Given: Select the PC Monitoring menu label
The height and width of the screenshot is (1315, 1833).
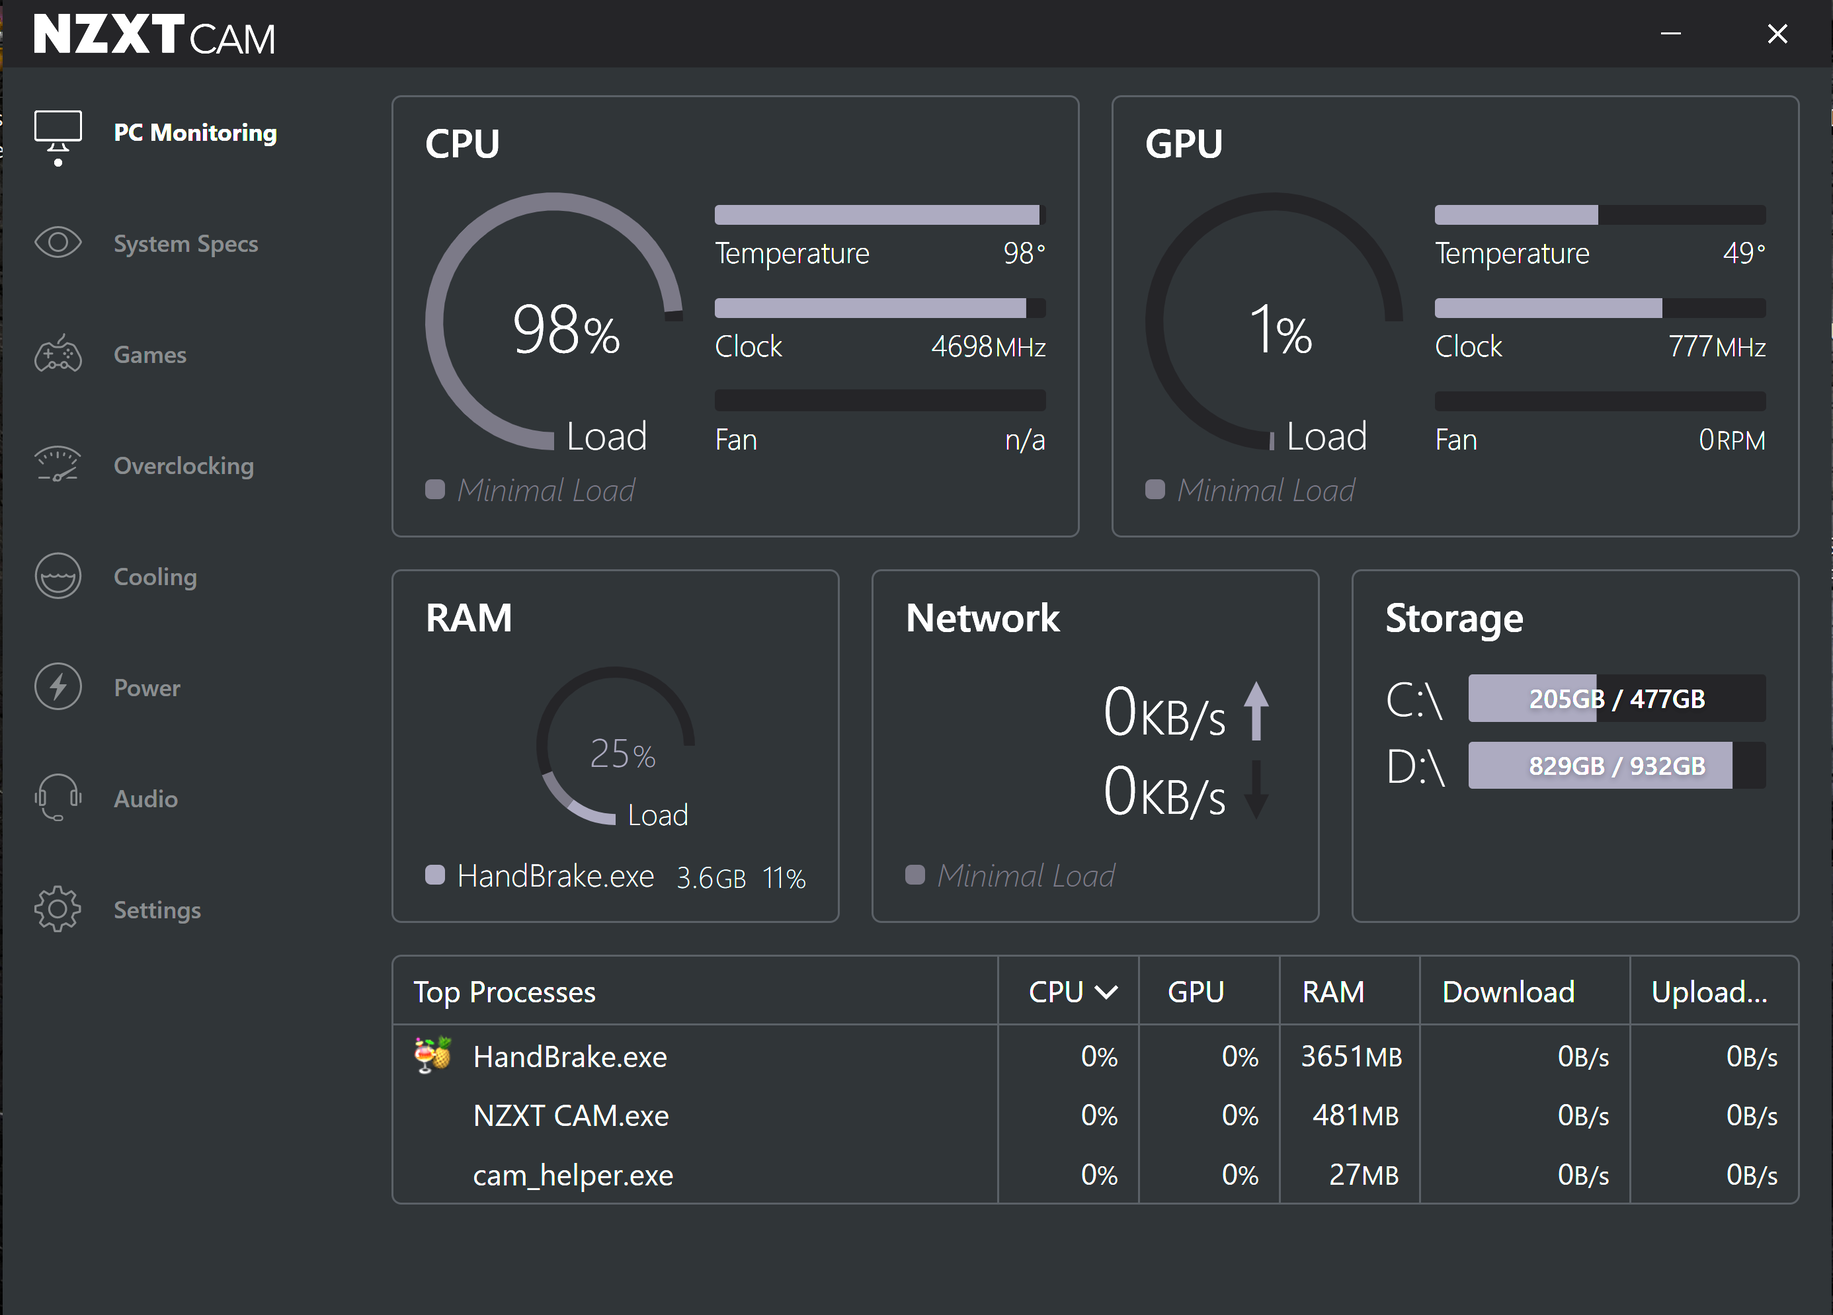Looking at the screenshot, I should (x=195, y=133).
